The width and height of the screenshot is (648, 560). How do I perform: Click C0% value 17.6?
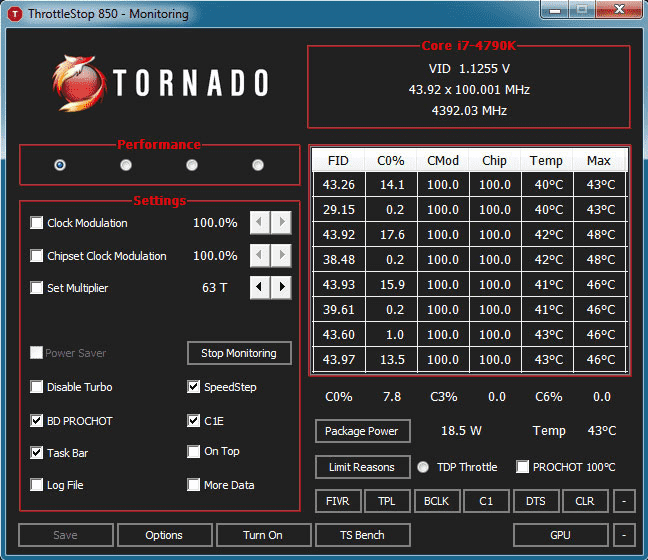point(391,235)
